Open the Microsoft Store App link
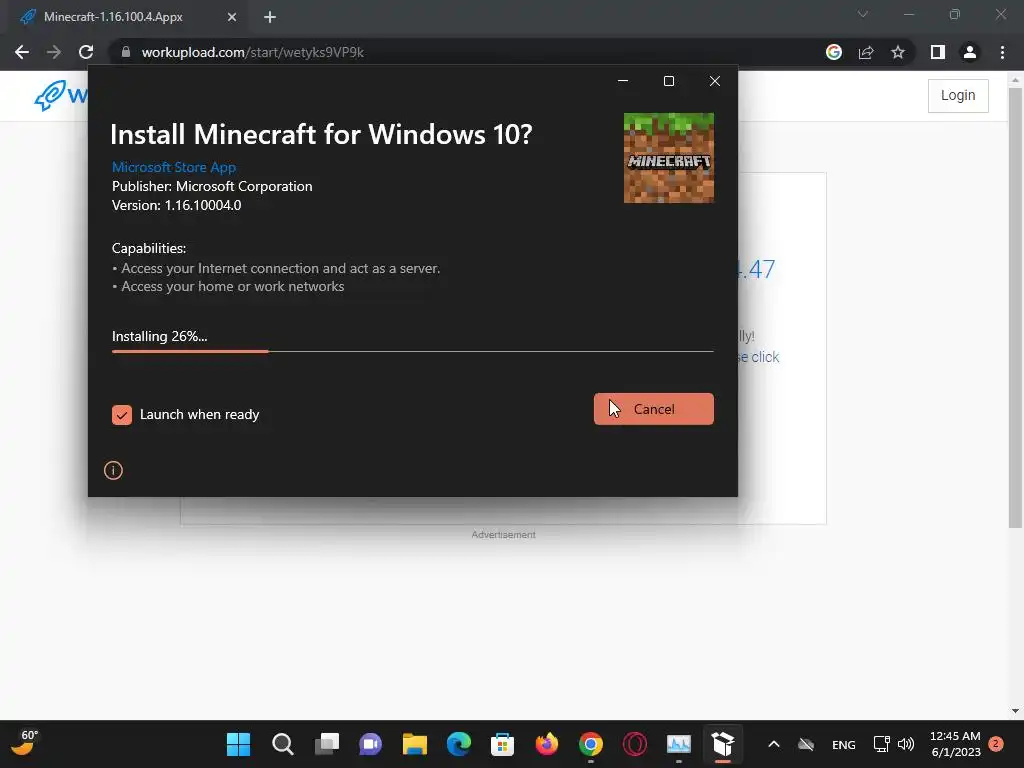This screenshot has width=1024, height=768. click(174, 167)
